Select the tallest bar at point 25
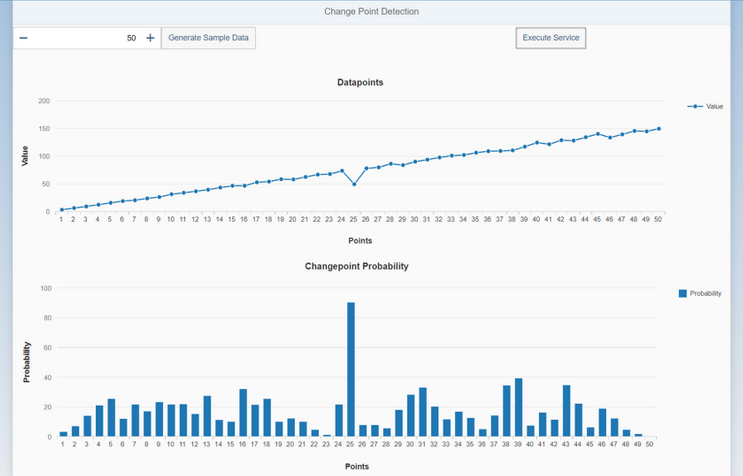 click(351, 369)
